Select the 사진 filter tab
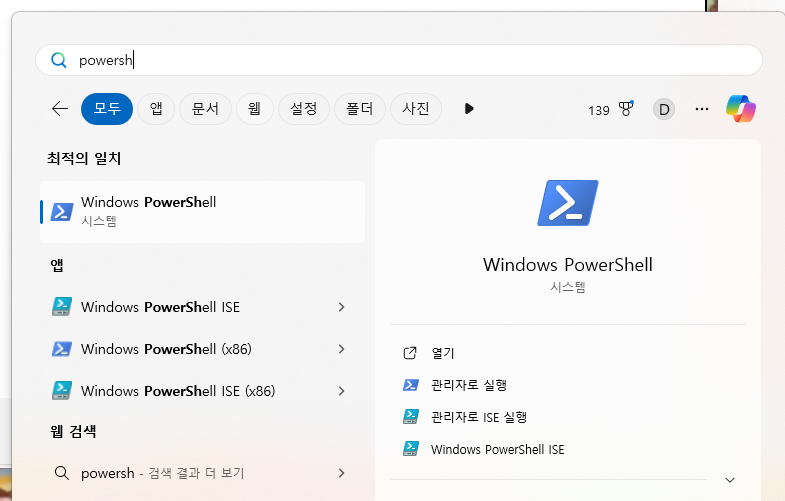 pos(416,109)
